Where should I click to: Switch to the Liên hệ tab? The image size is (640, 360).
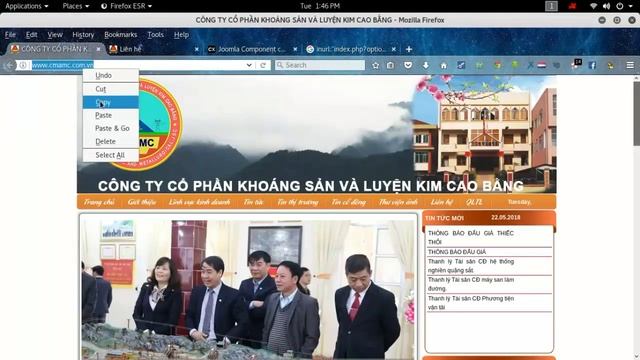coord(153,49)
